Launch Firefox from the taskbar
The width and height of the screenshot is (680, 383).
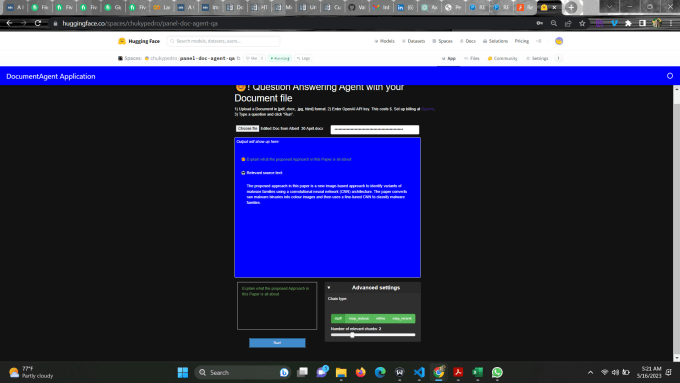(360, 372)
